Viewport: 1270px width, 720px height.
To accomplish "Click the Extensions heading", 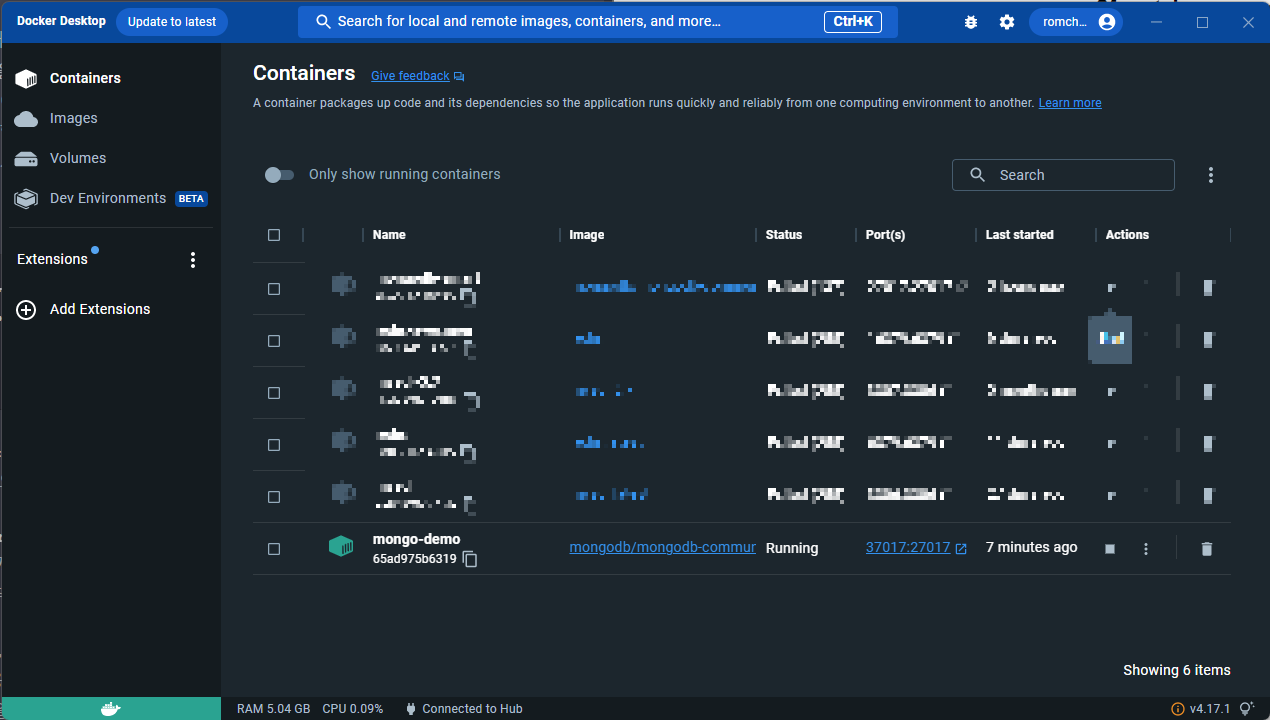I will (x=52, y=259).
